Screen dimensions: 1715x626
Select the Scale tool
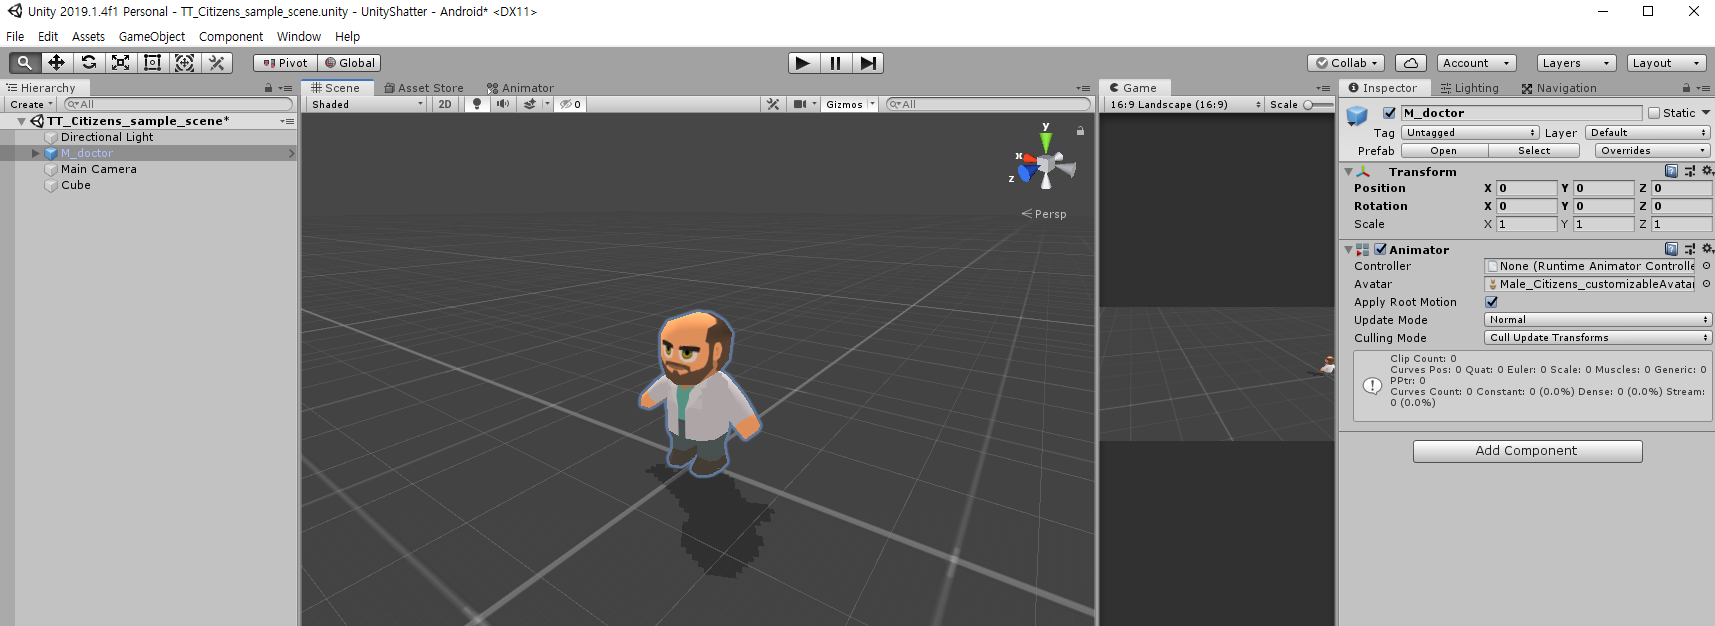pos(120,63)
